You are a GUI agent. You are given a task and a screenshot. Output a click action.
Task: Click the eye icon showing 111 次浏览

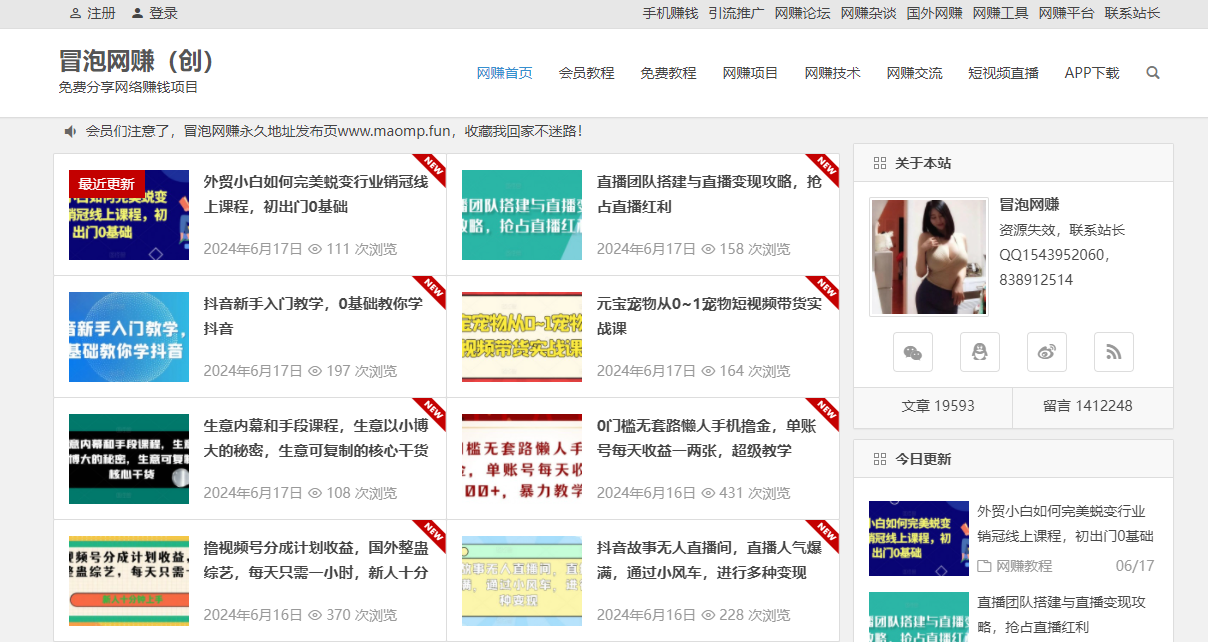tap(314, 249)
